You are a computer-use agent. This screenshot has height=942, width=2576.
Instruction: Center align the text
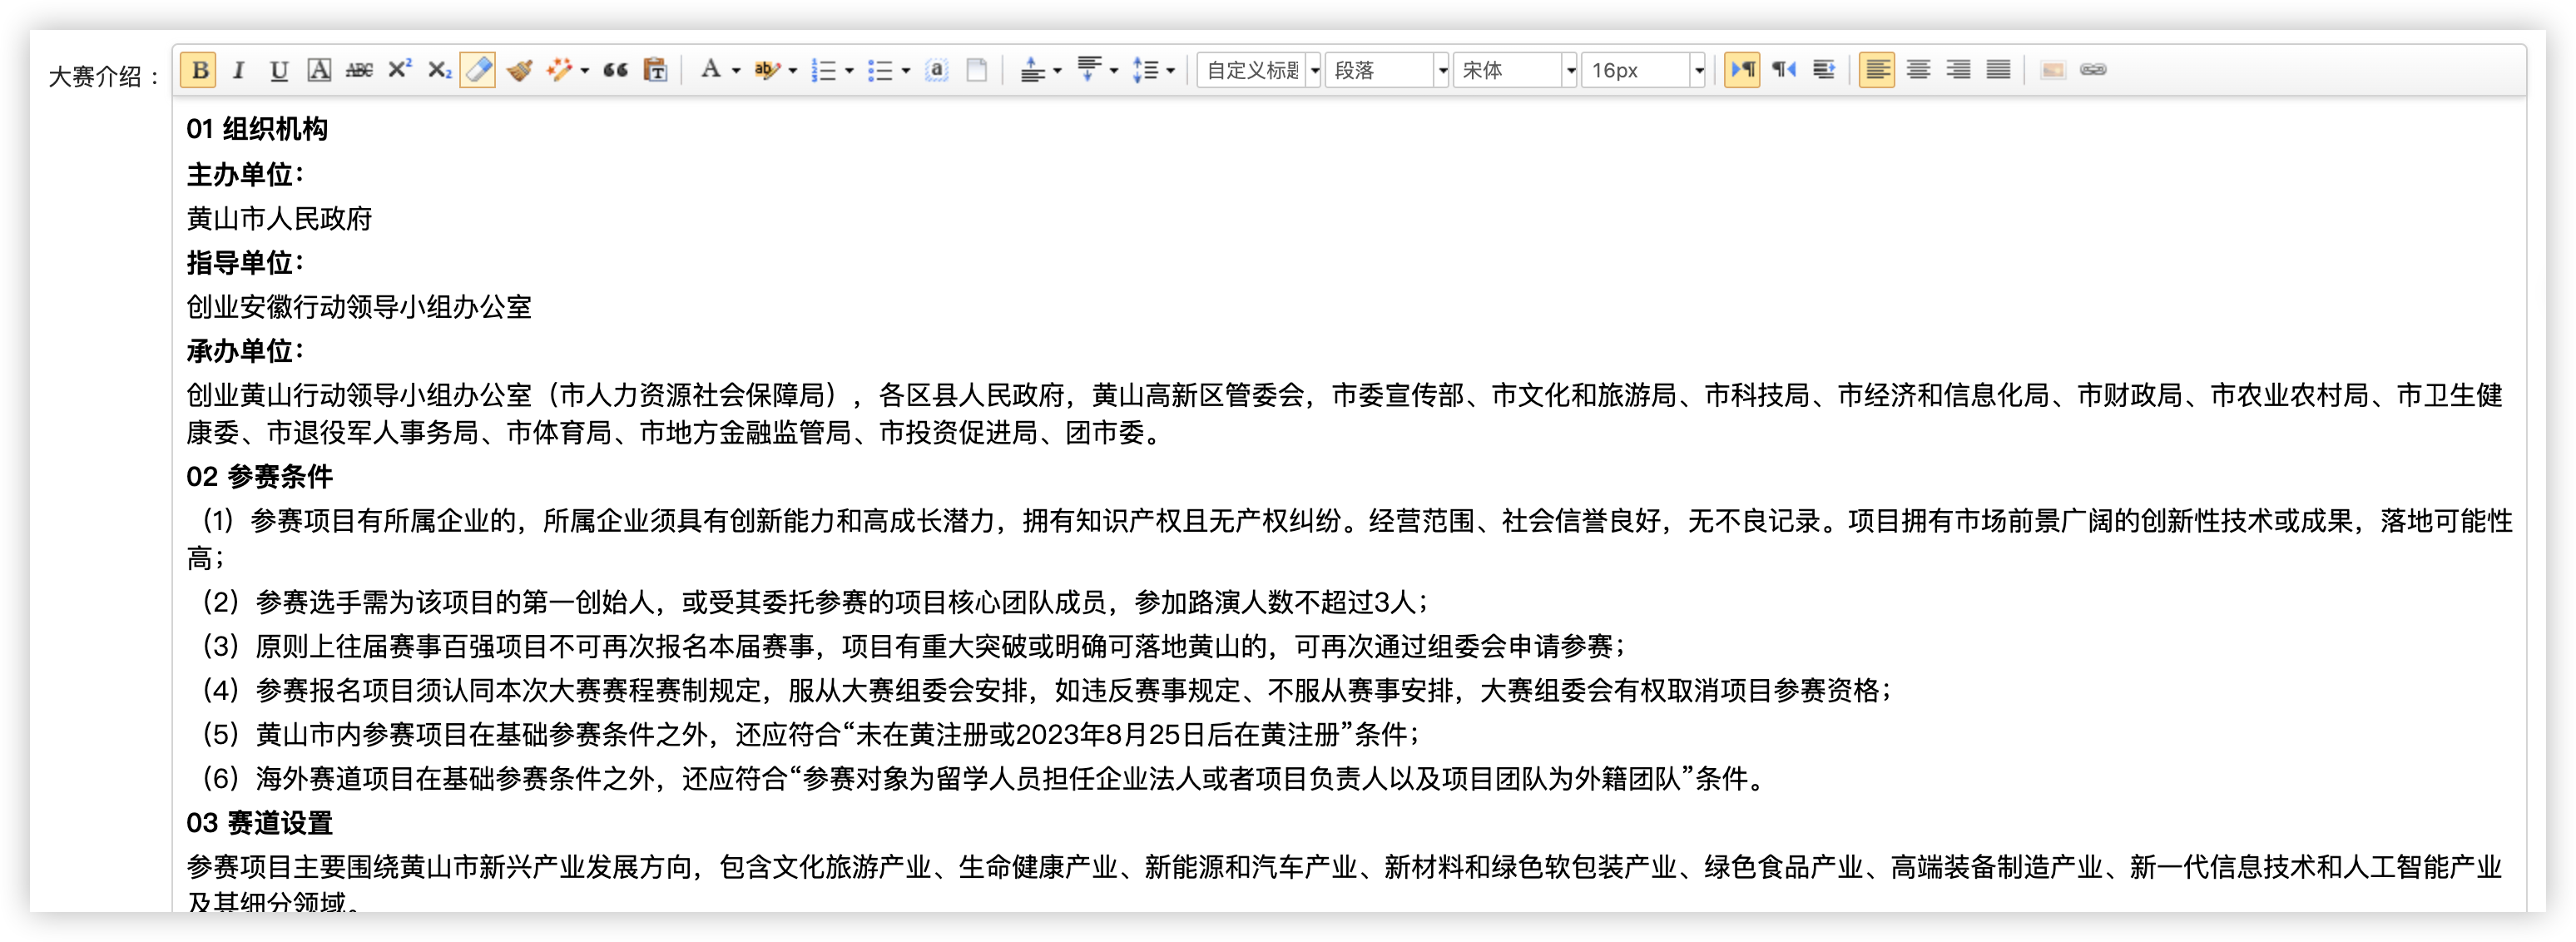[1918, 70]
